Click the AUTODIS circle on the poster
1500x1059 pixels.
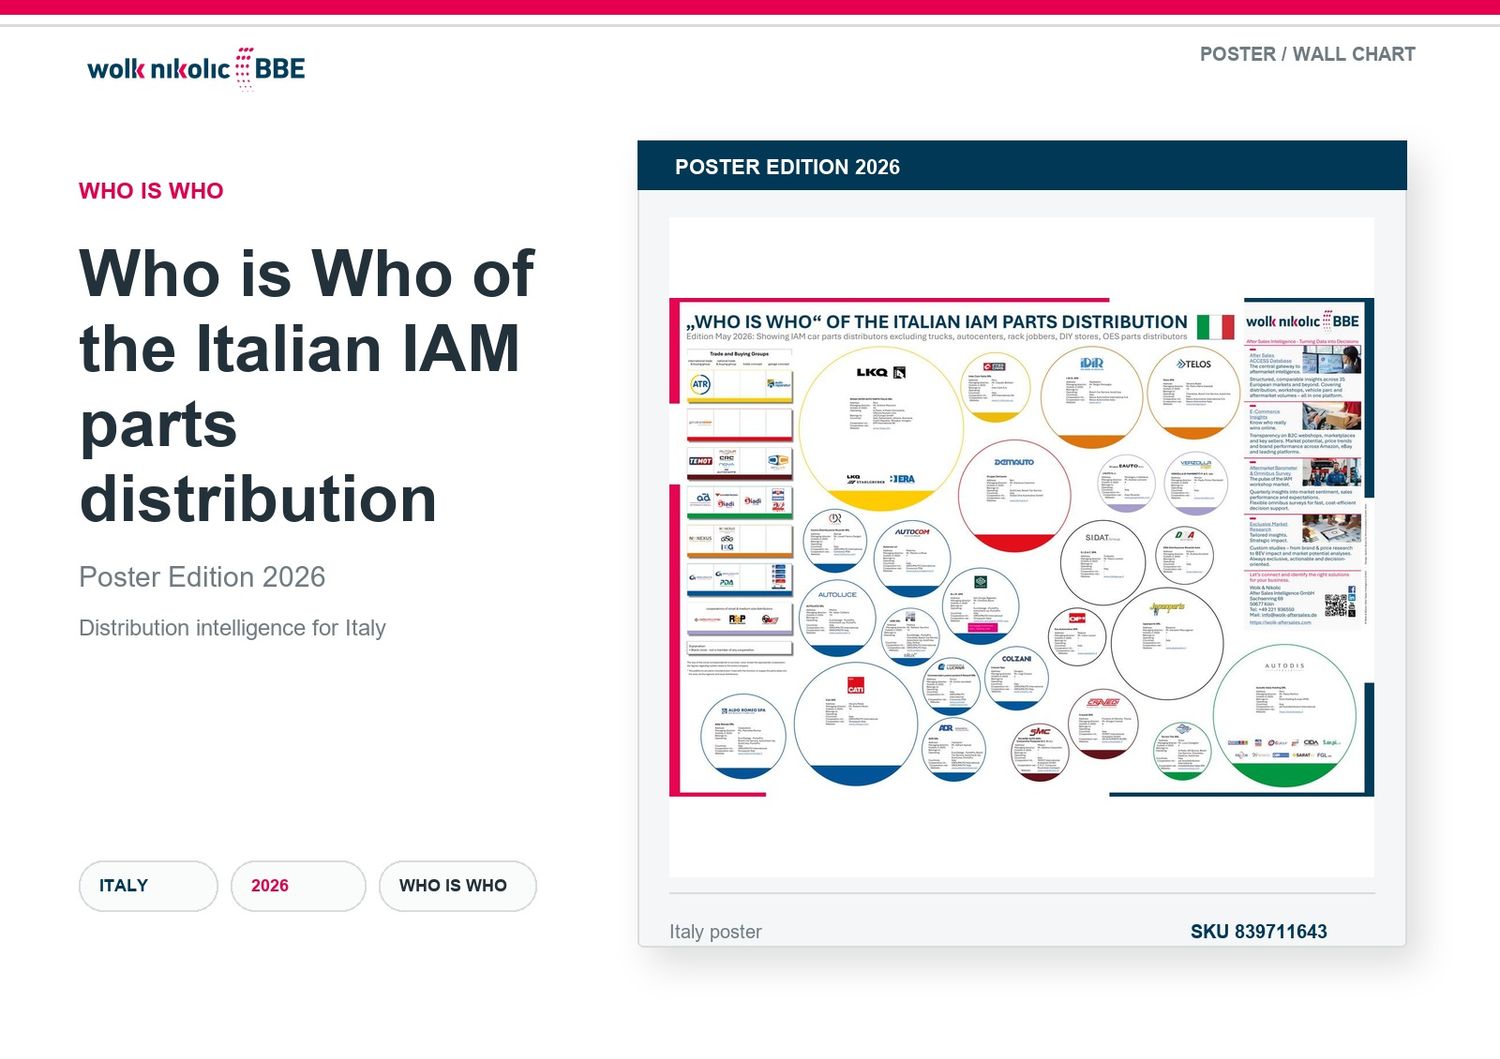(x=1285, y=716)
